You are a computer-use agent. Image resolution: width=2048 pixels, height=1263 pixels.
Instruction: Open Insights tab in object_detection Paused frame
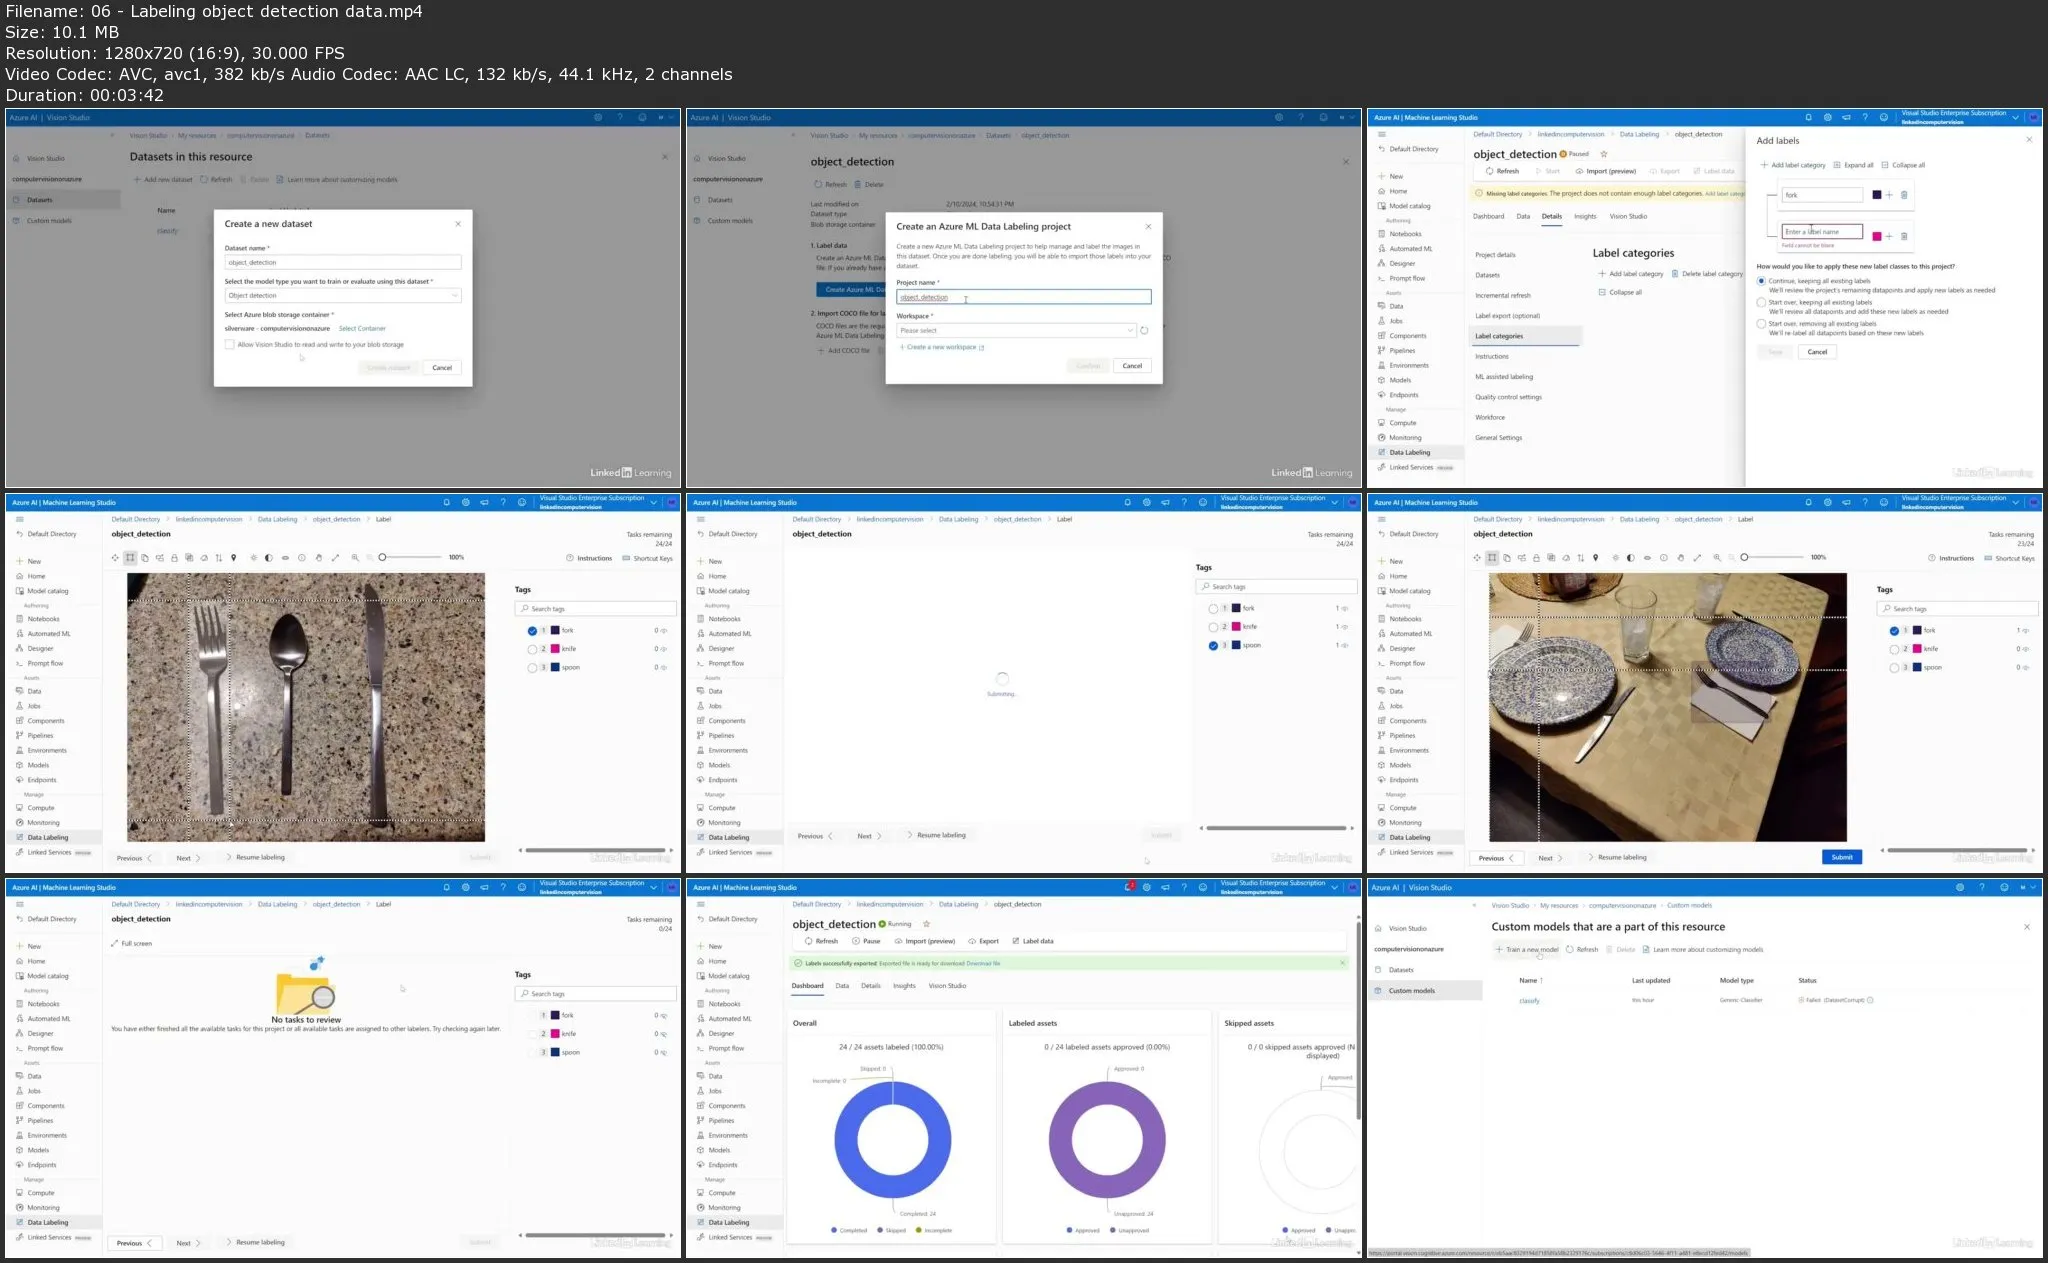pyautogui.click(x=1585, y=216)
